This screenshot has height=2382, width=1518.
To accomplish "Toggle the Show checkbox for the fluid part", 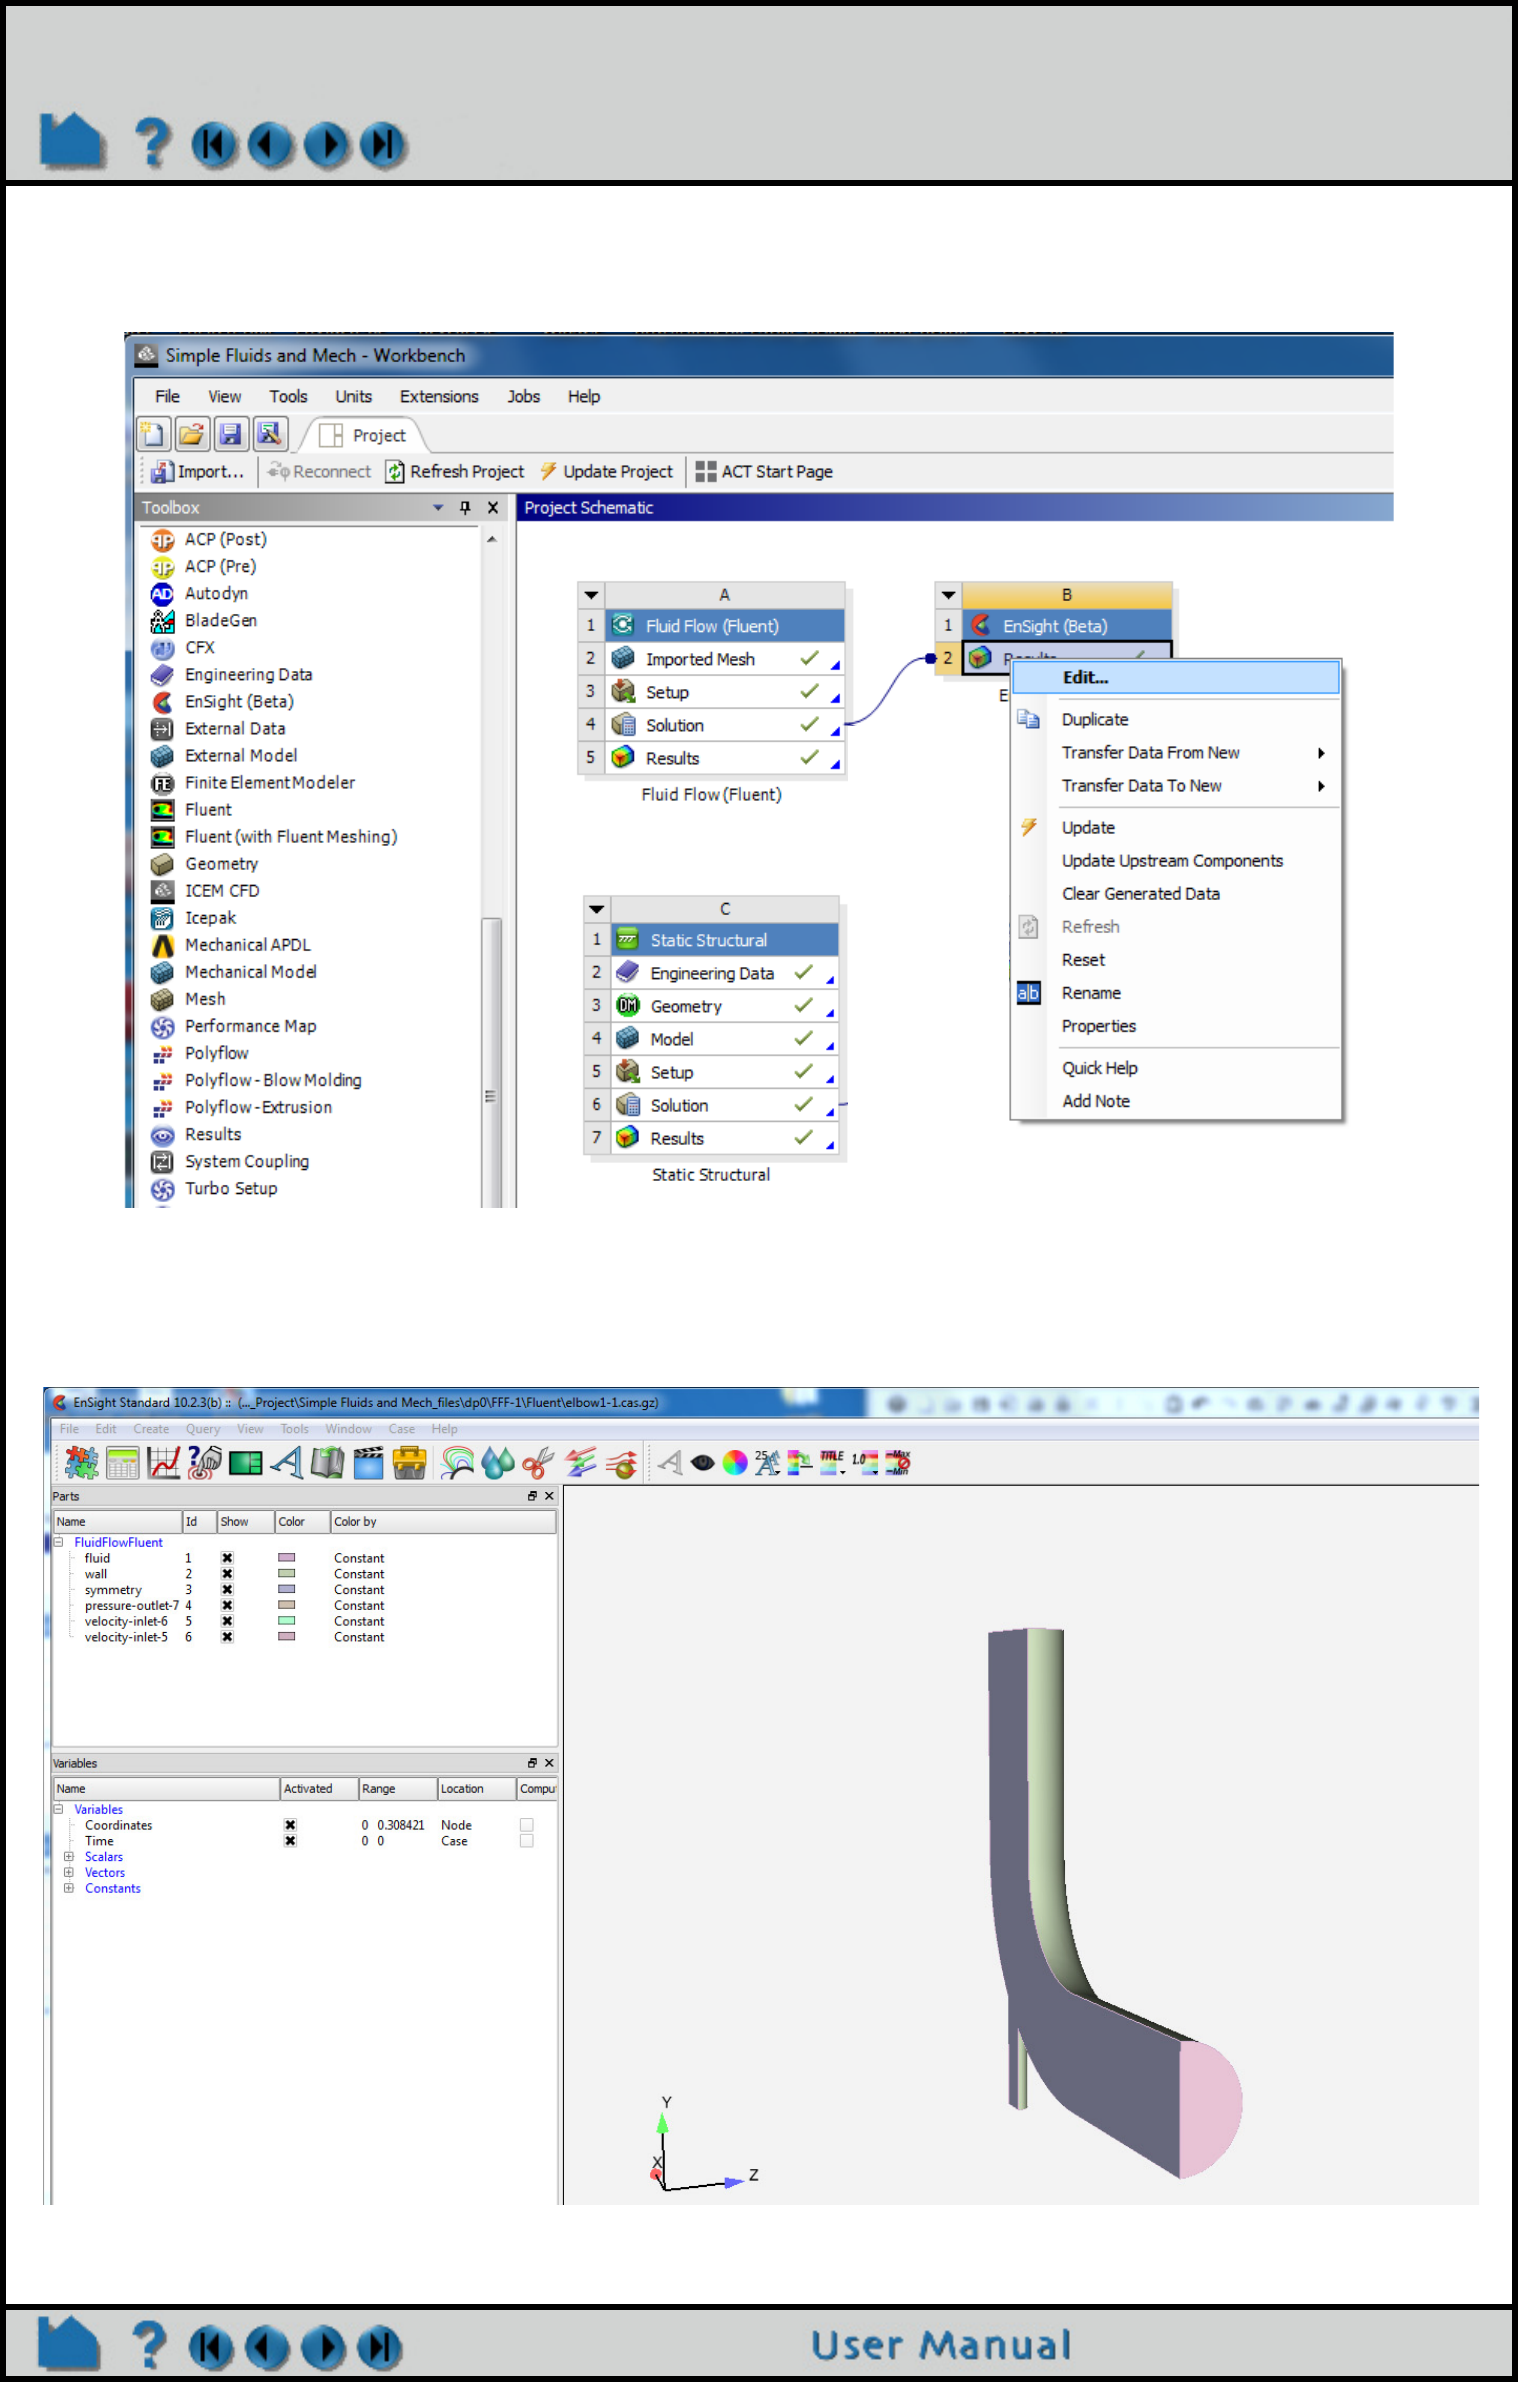I will pyautogui.click(x=227, y=1558).
